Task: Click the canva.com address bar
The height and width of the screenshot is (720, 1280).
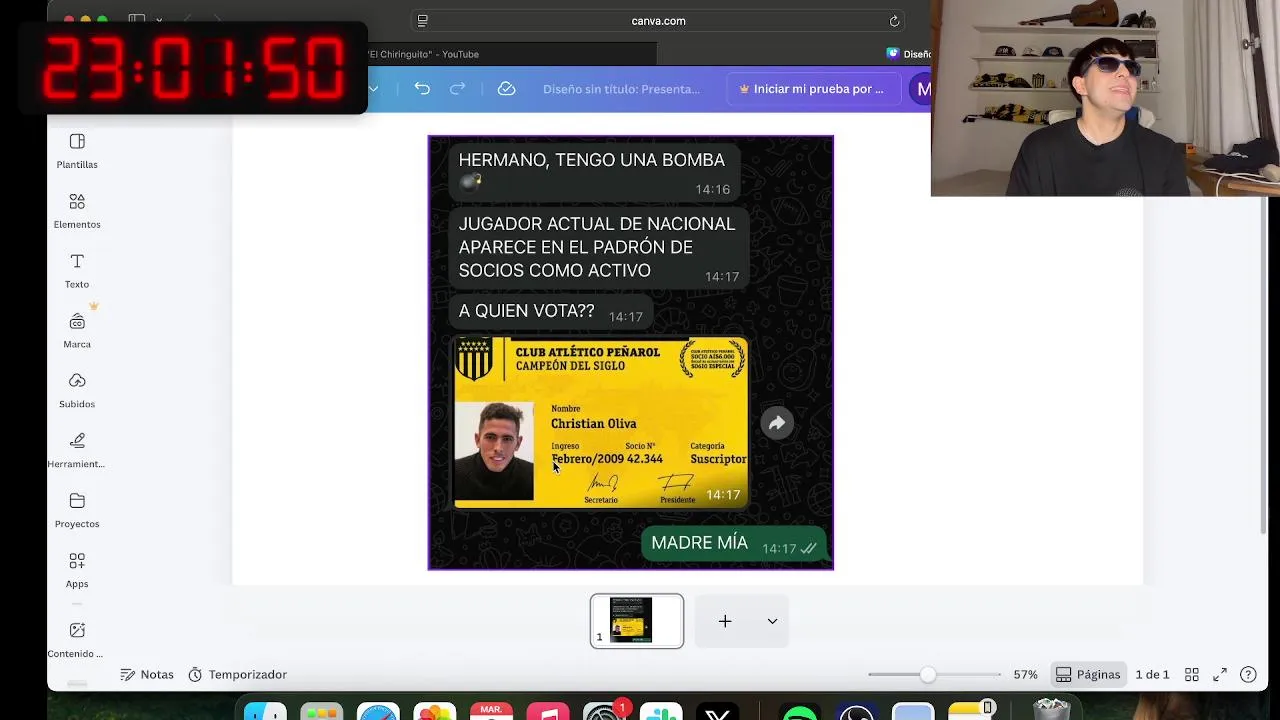Action: [x=658, y=21]
